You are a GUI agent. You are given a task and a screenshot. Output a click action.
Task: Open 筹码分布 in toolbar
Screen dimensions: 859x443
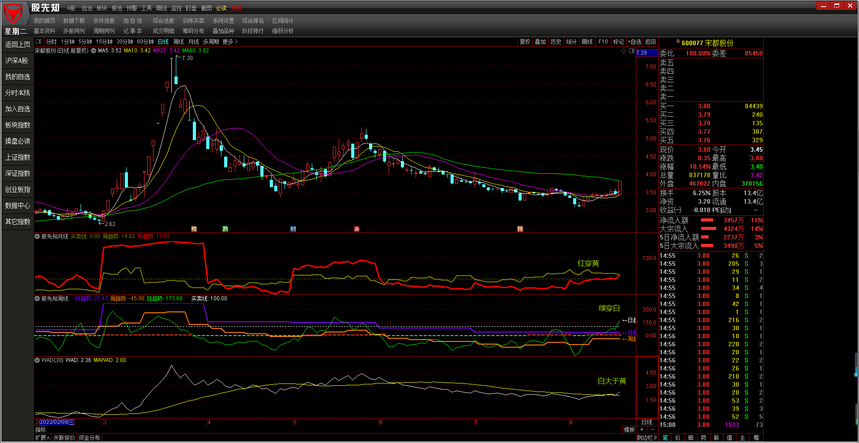(193, 31)
